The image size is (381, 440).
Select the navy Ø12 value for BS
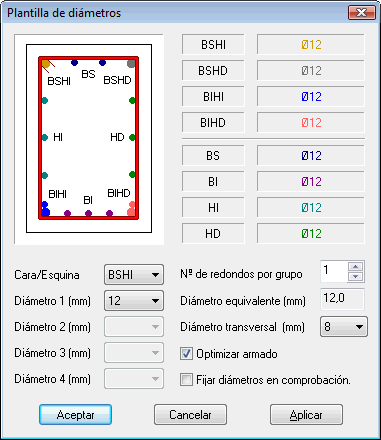pyautogui.click(x=311, y=155)
